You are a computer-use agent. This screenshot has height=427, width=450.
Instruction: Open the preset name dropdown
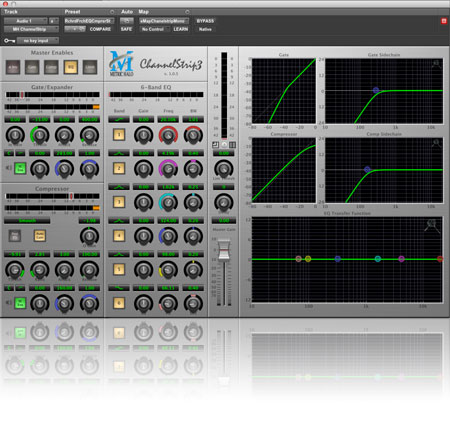(x=89, y=21)
